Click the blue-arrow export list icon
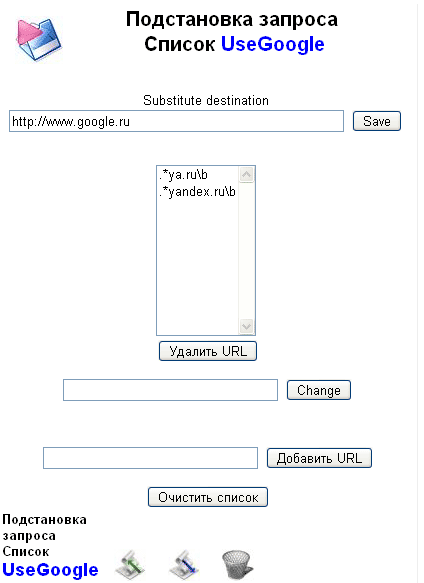Image resolution: width=424 pixels, height=583 pixels. (184, 565)
